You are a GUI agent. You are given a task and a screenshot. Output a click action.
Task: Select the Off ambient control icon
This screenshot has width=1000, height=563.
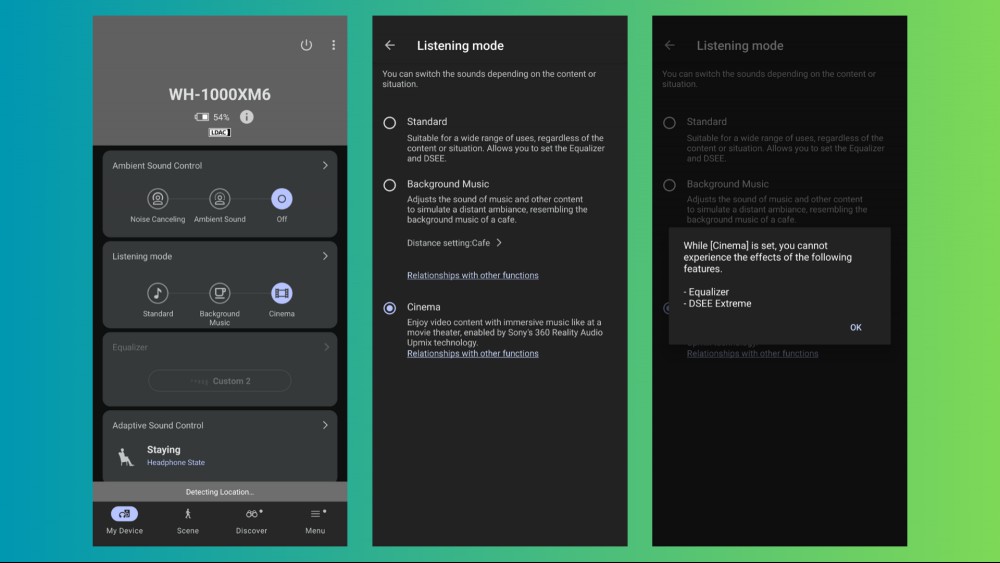tap(281, 199)
